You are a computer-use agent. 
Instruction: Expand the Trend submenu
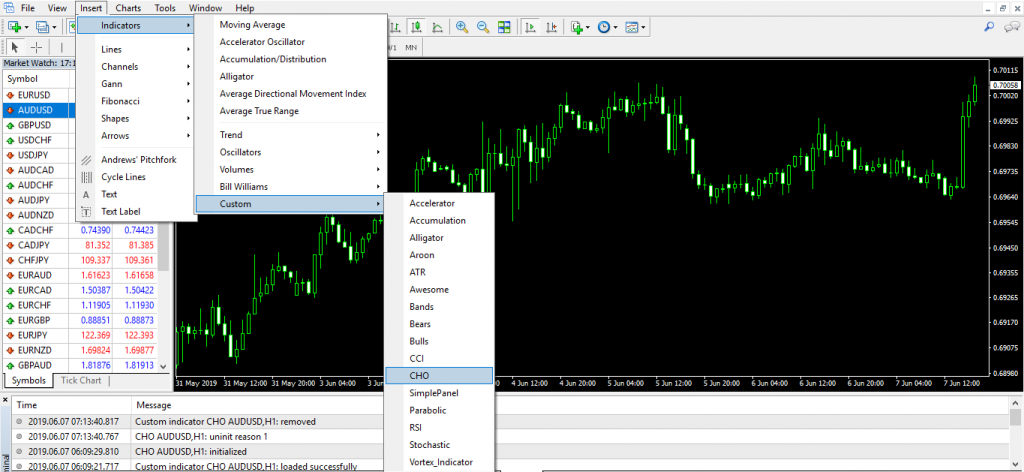pos(291,135)
